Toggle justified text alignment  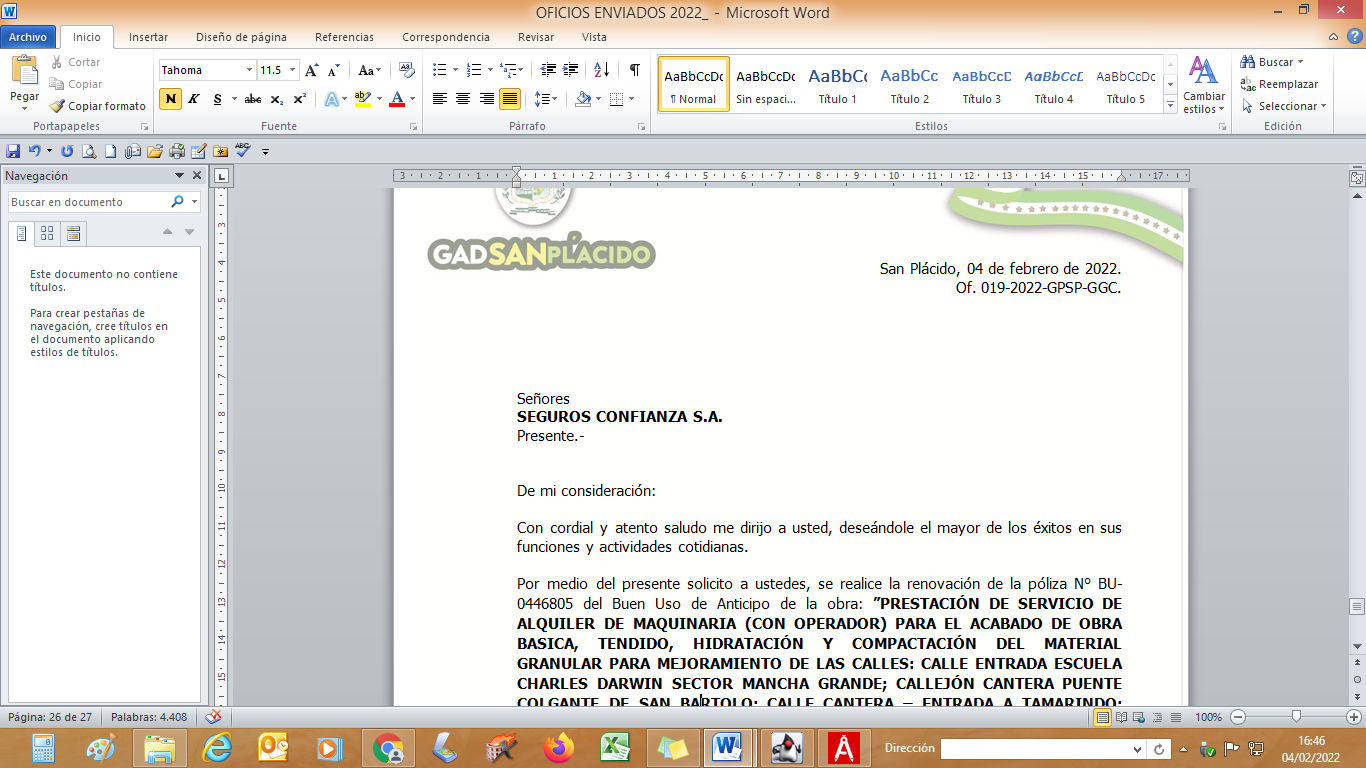point(510,99)
